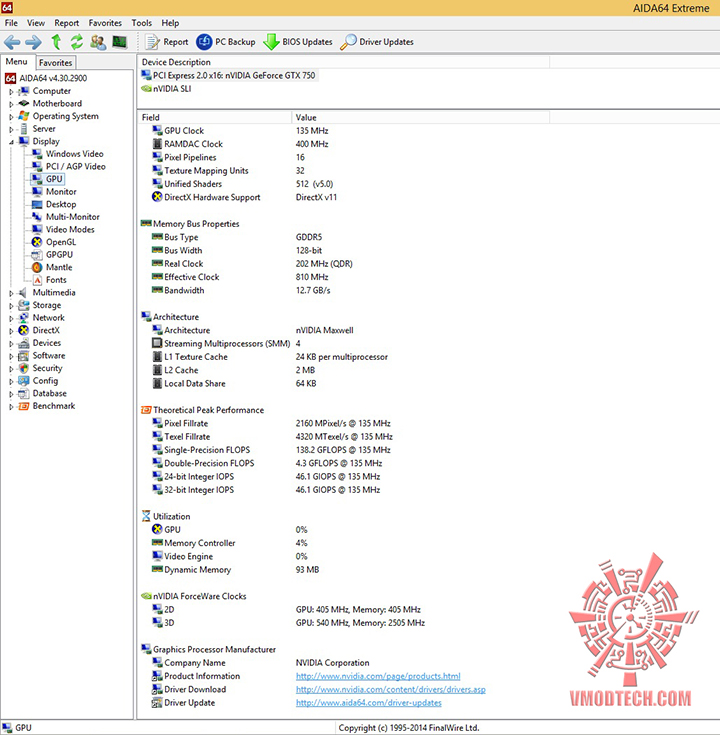The width and height of the screenshot is (720, 735).
Task: Open the File menu
Action: pos(11,23)
